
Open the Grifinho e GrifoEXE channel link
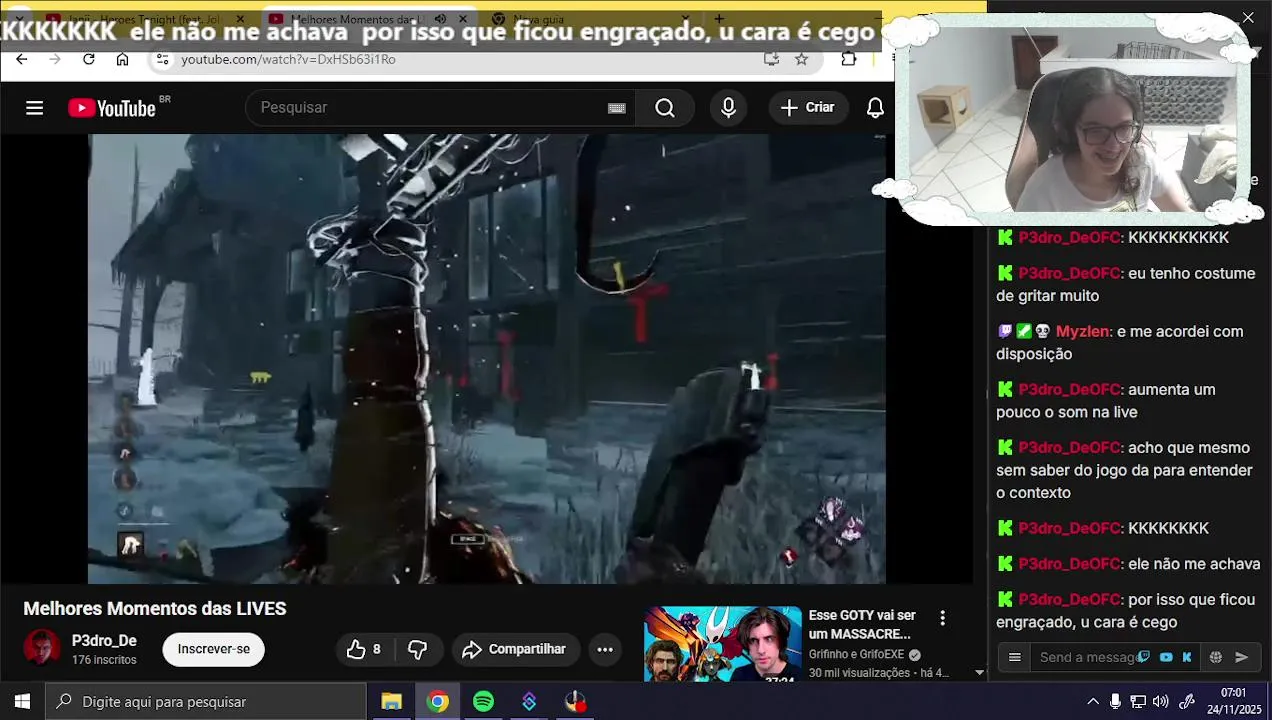point(857,654)
